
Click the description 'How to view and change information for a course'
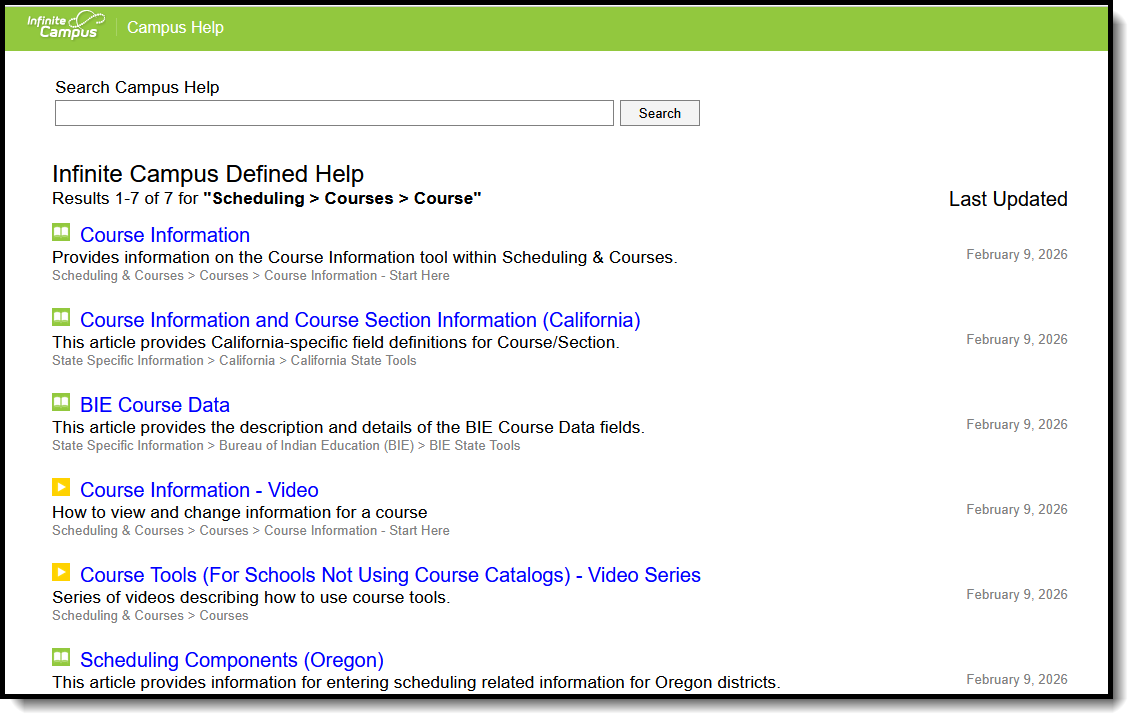240,512
